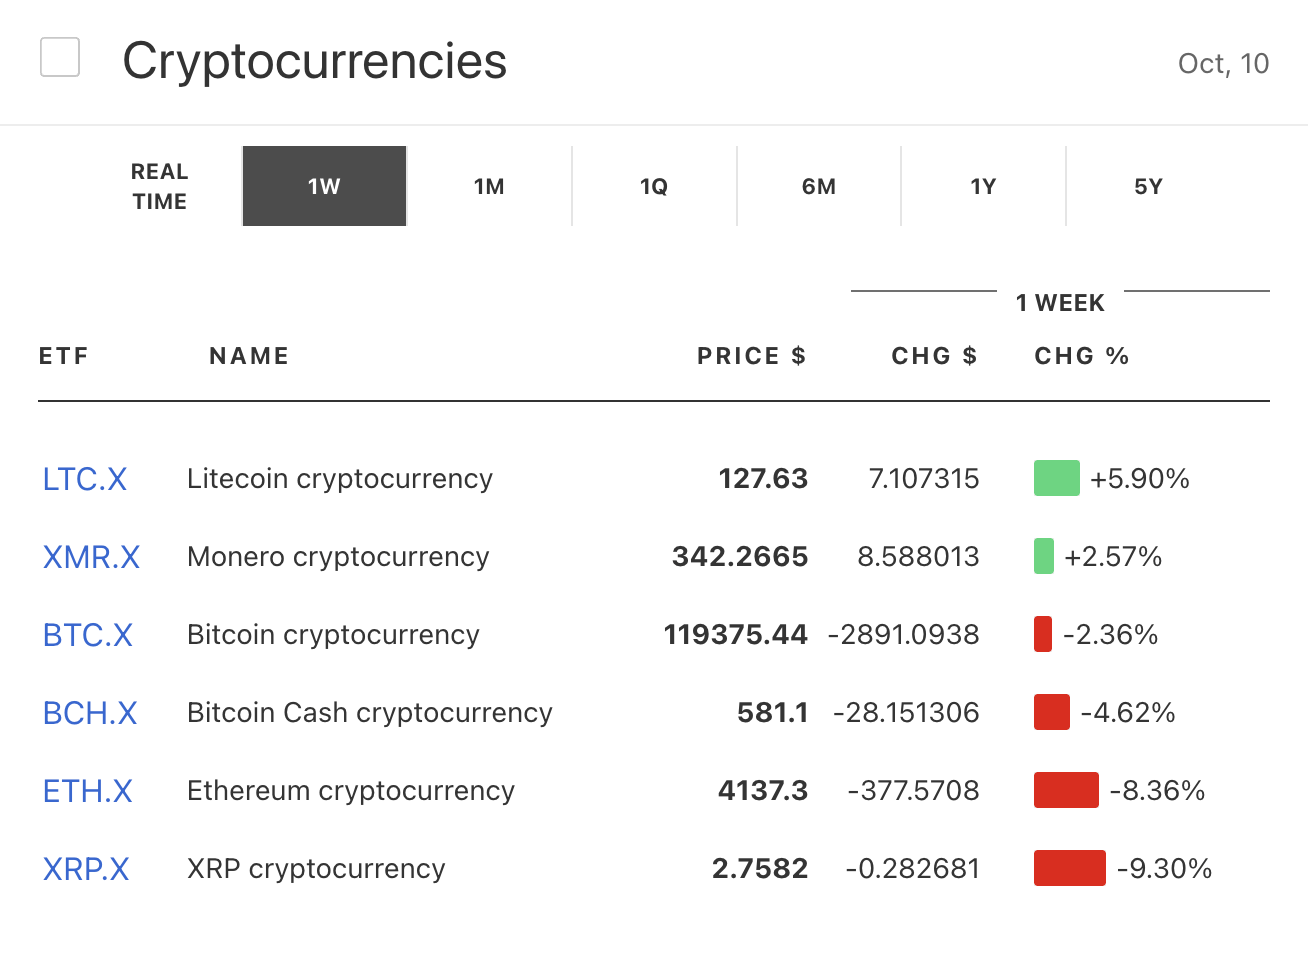Click the Ethereum cryptocurrency name
Screen dimensions: 1308x956
pyautogui.click(x=351, y=791)
